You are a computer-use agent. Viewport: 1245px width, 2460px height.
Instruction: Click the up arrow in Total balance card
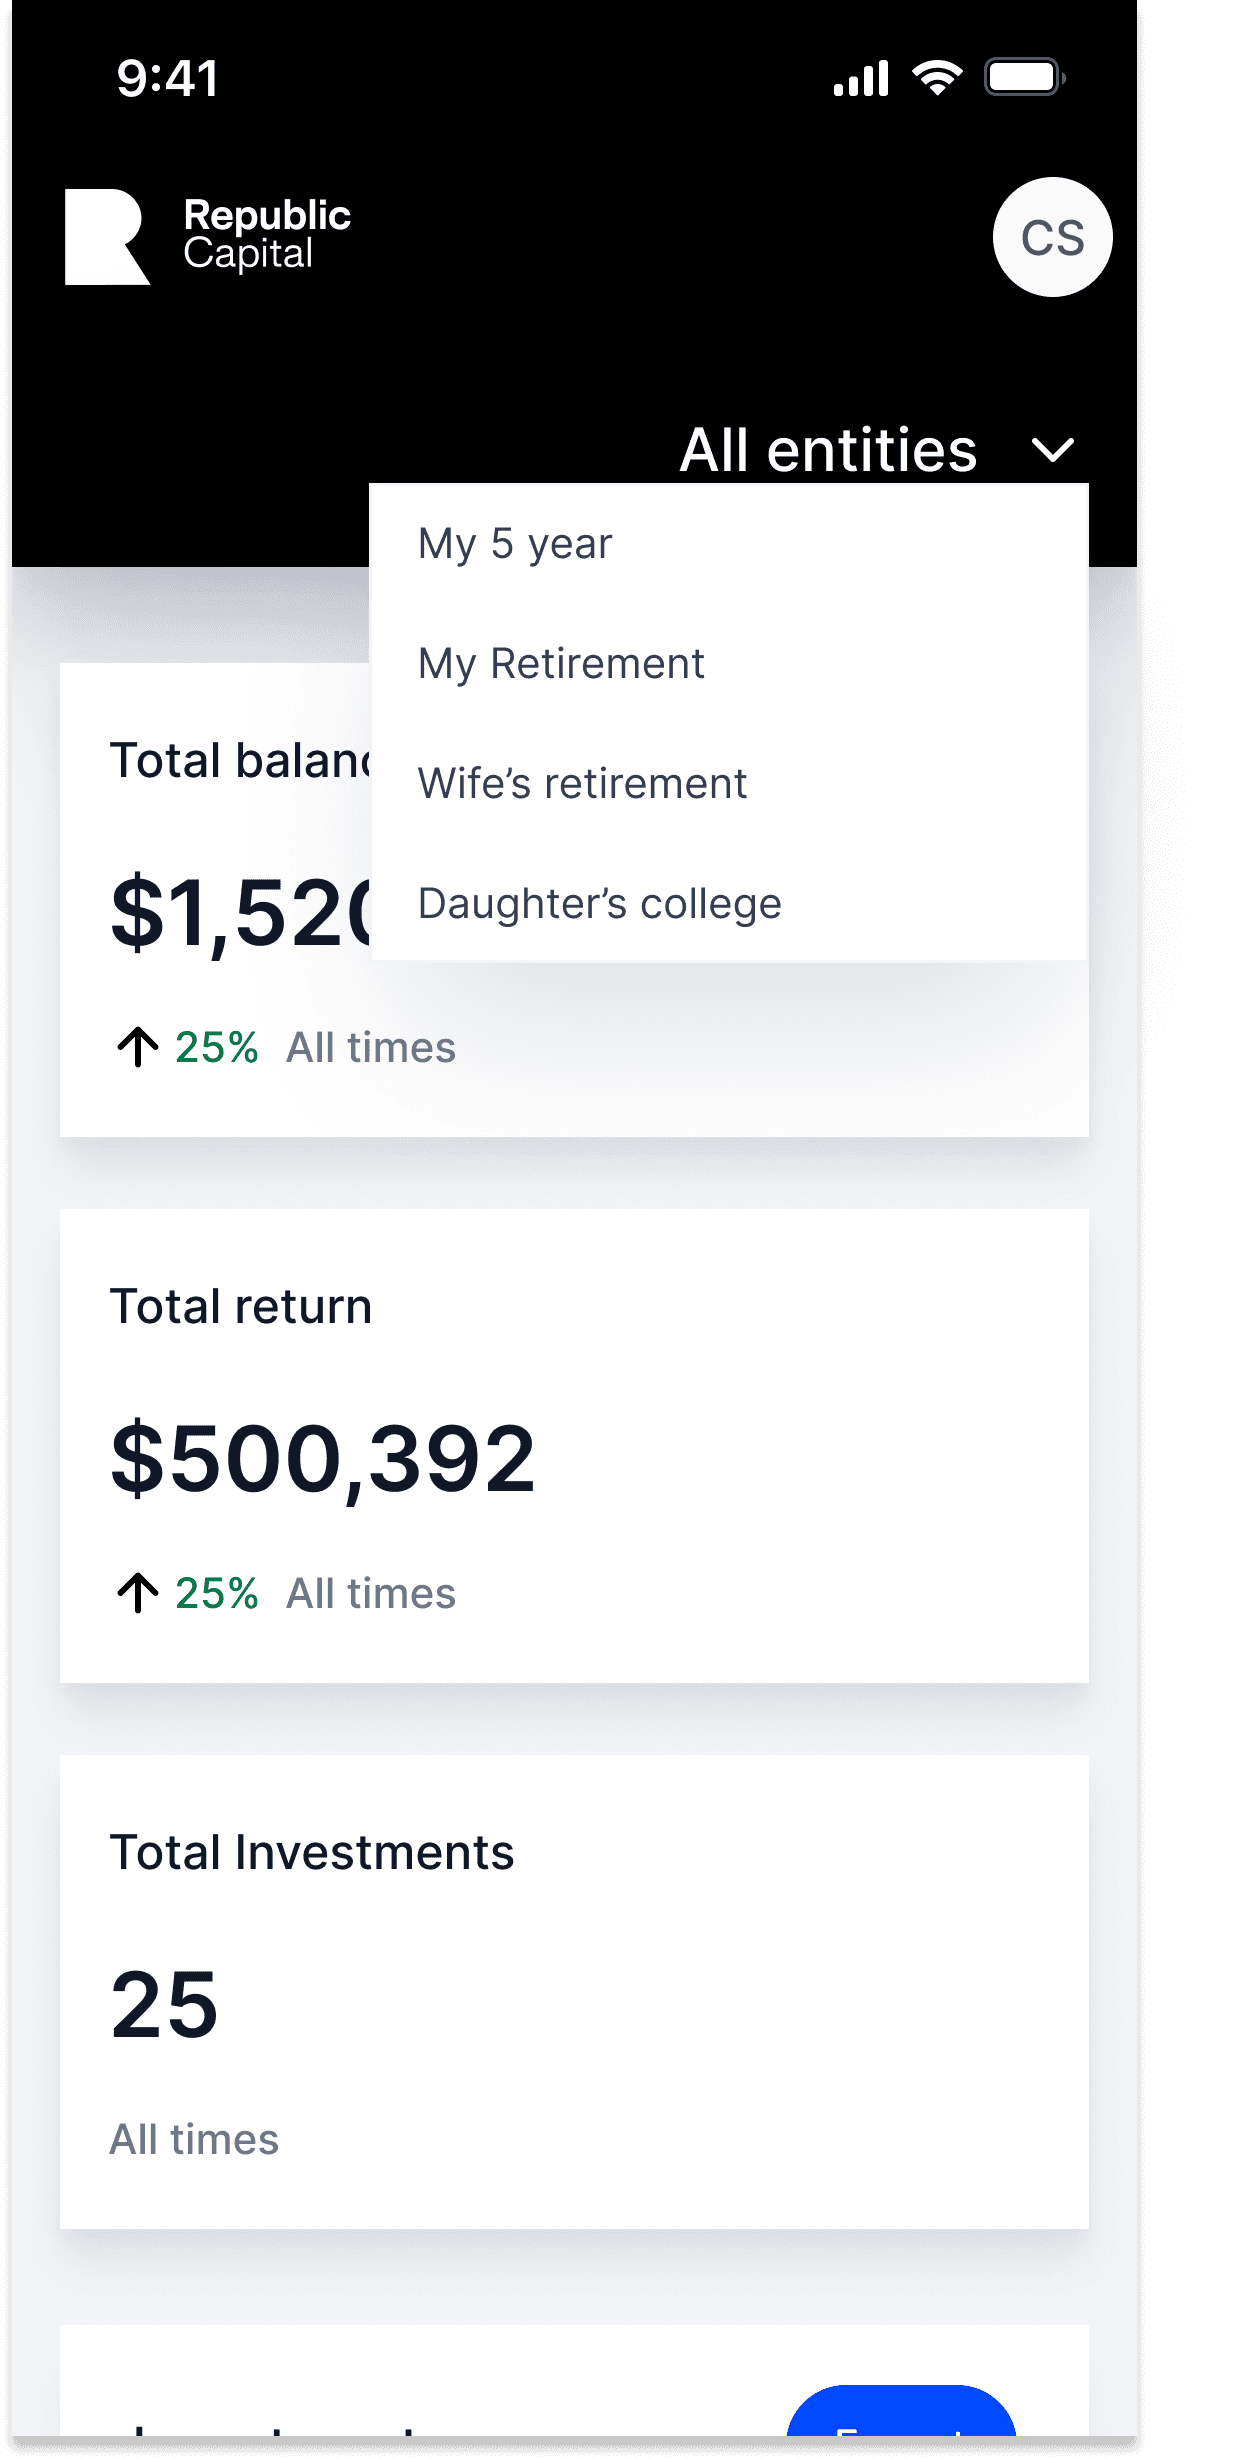[138, 1047]
